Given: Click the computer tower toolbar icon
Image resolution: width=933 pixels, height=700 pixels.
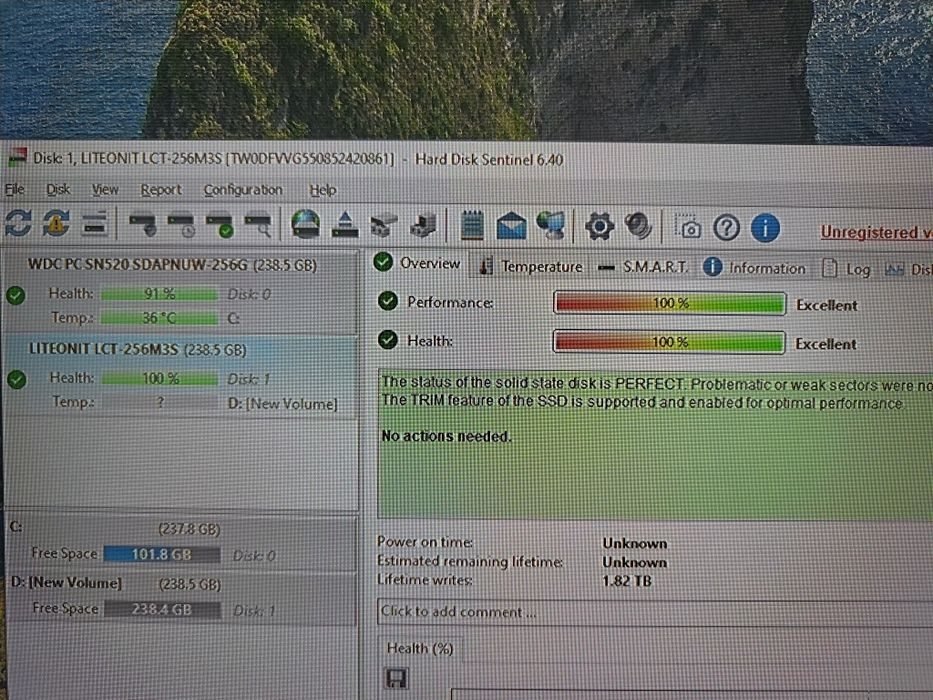Looking at the screenshot, I should 423,226.
